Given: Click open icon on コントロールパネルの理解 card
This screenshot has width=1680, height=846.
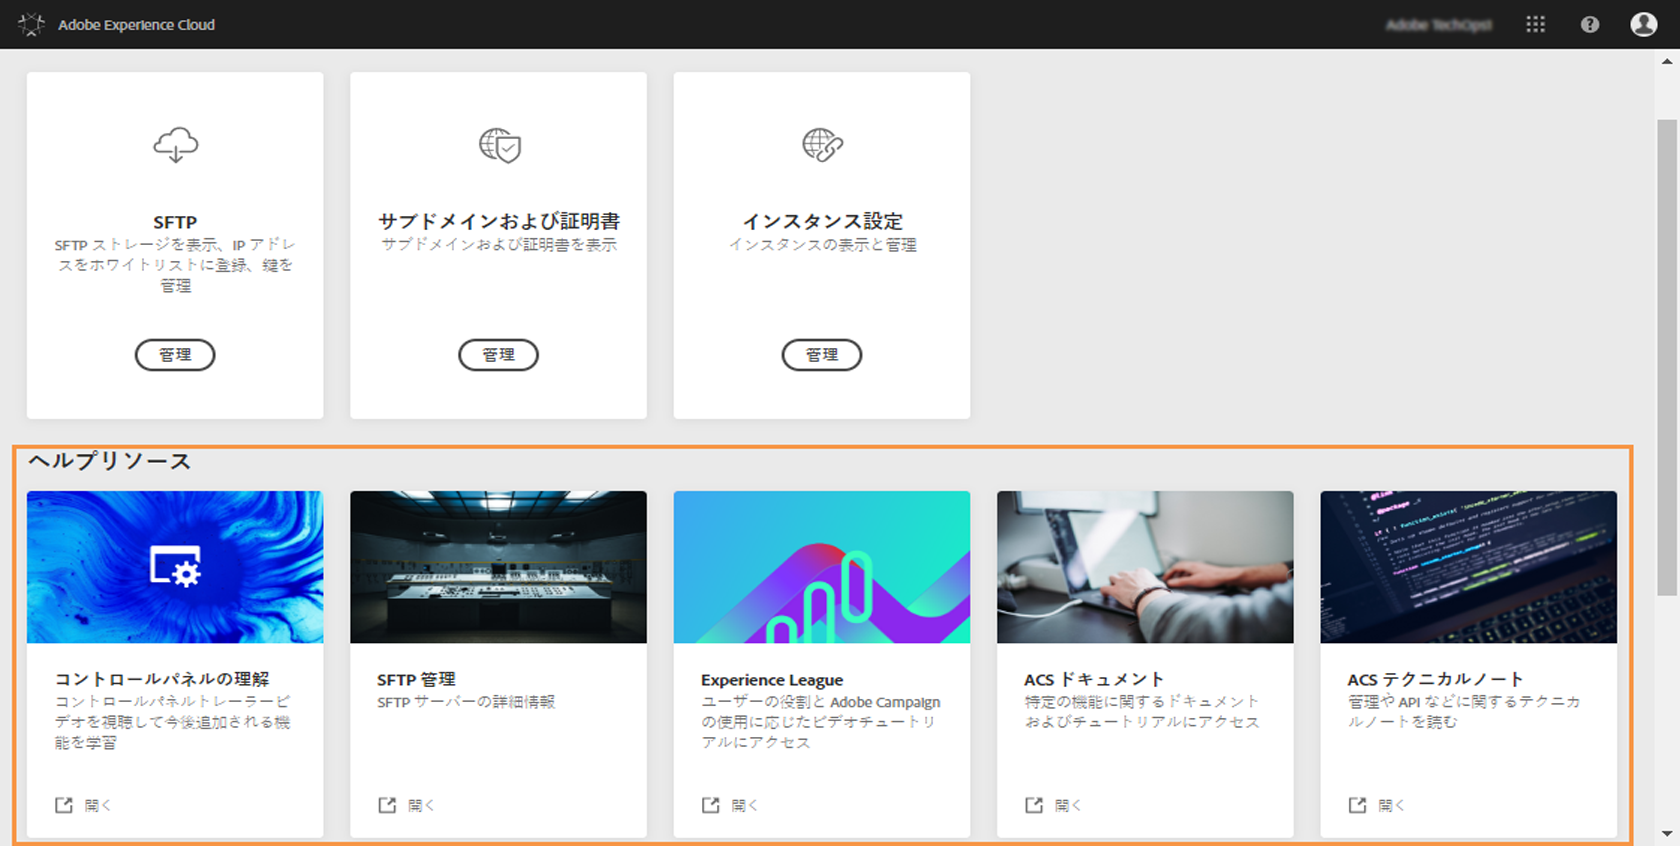Looking at the screenshot, I should click(x=64, y=805).
